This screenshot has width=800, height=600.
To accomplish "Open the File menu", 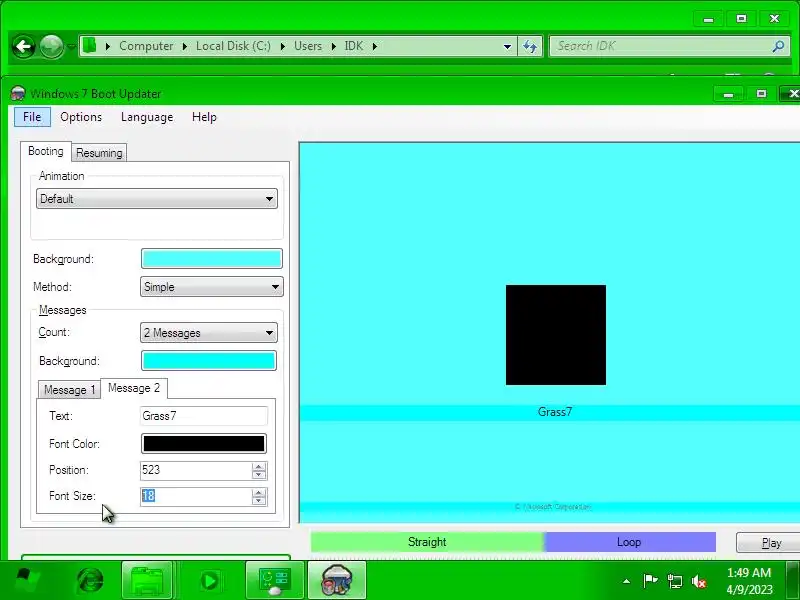I will pyautogui.click(x=32, y=117).
